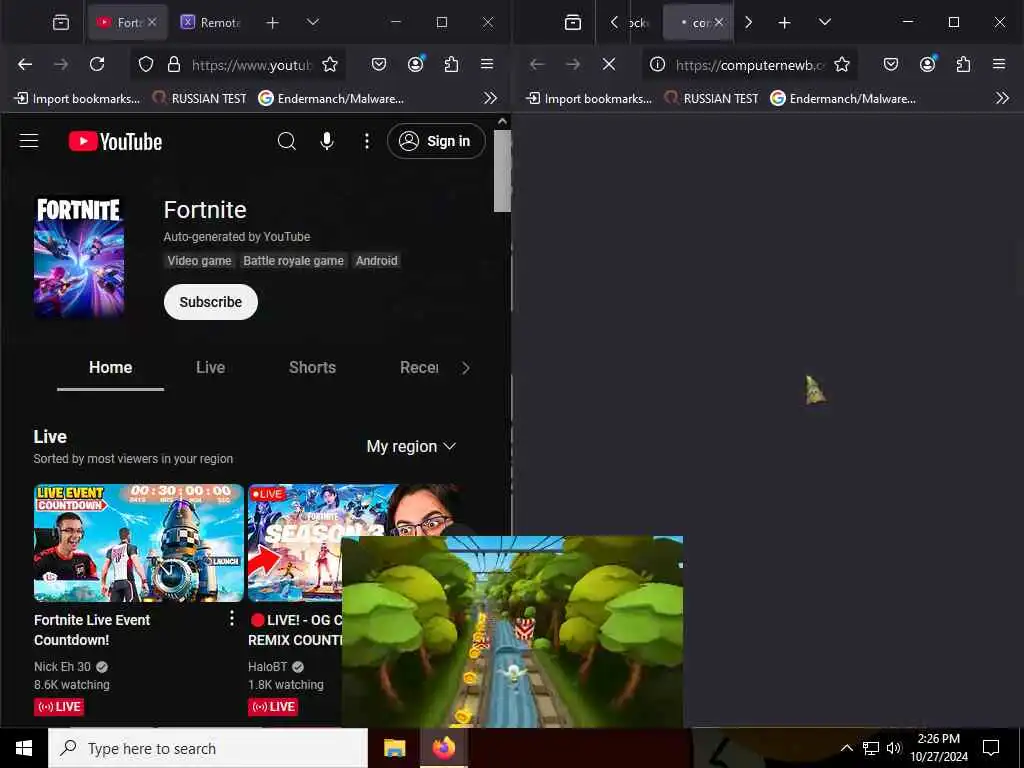Click padlock site info in left window

coord(174,64)
